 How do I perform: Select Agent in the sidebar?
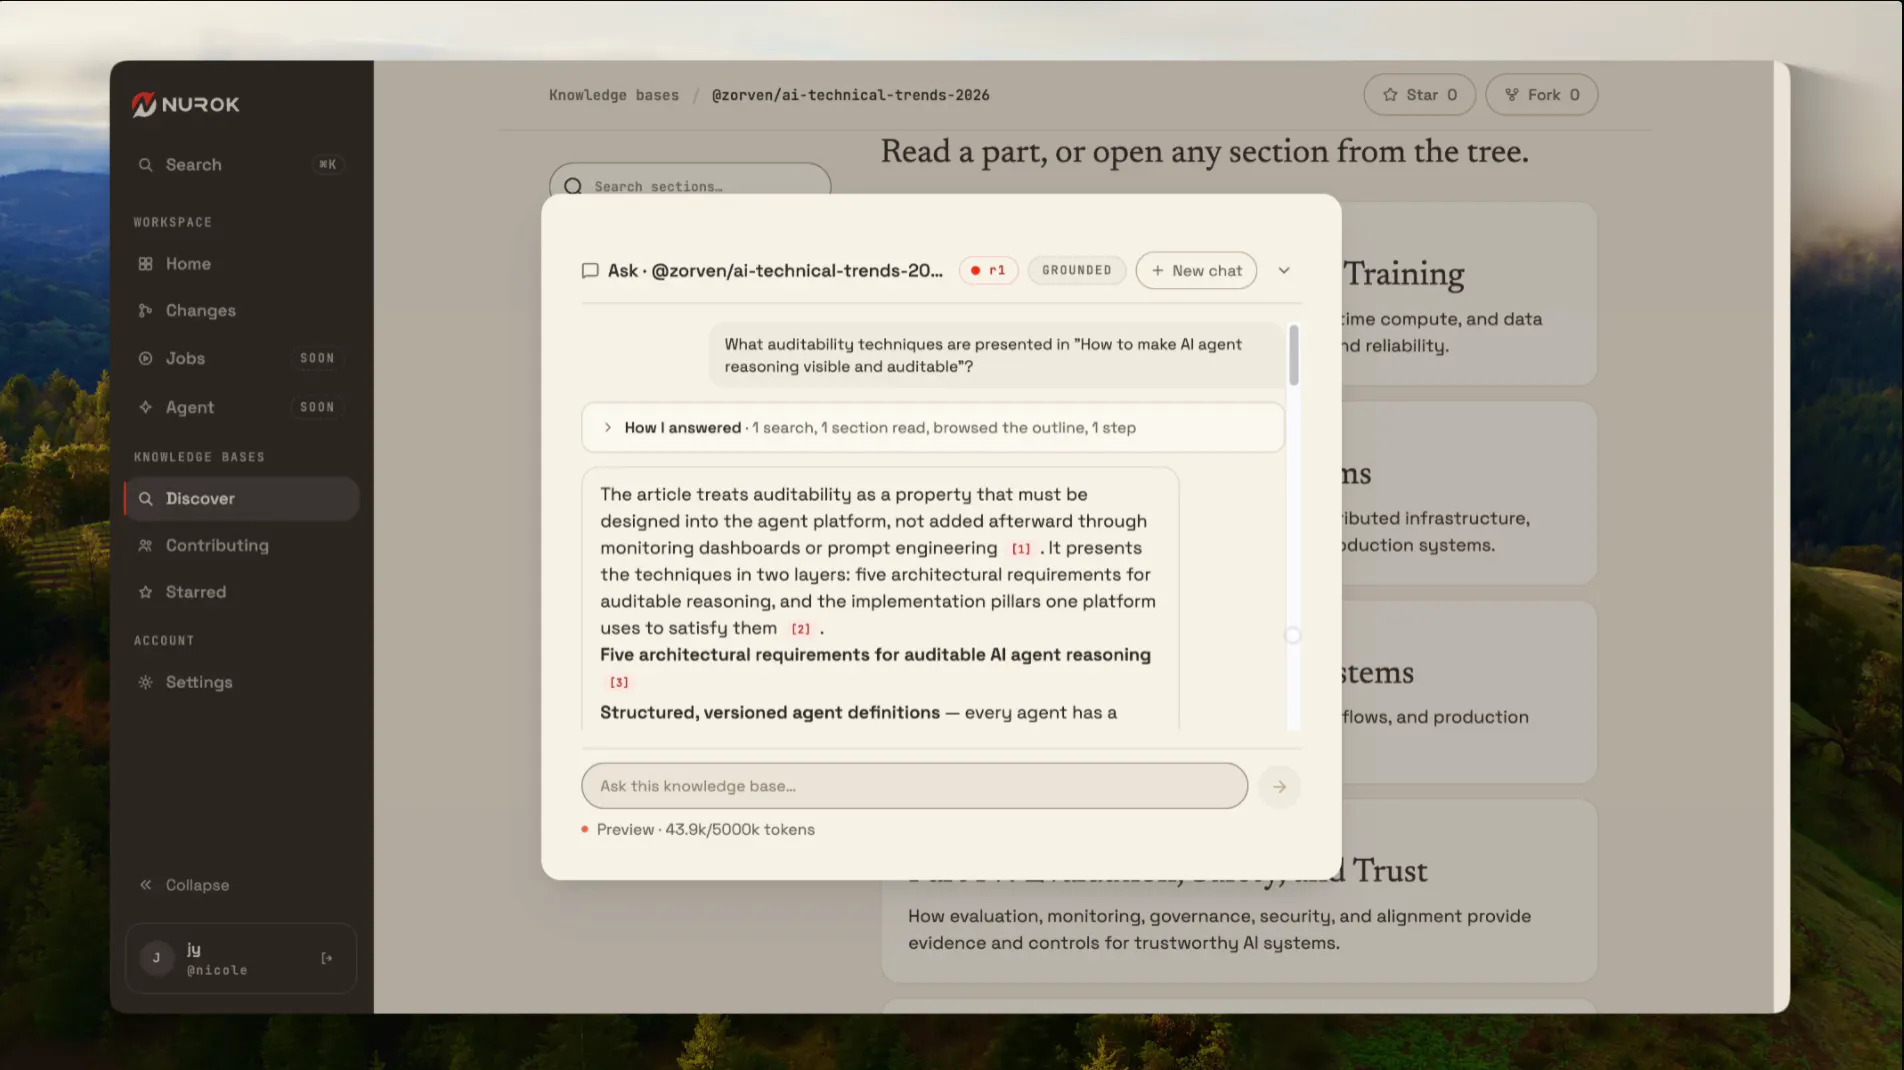[x=240, y=407]
